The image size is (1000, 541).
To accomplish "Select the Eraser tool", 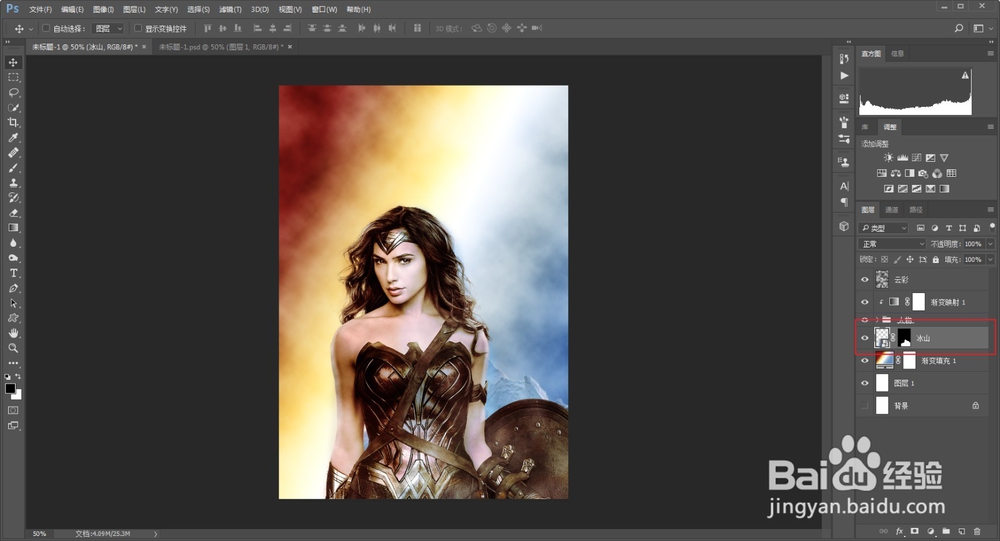I will 13,213.
